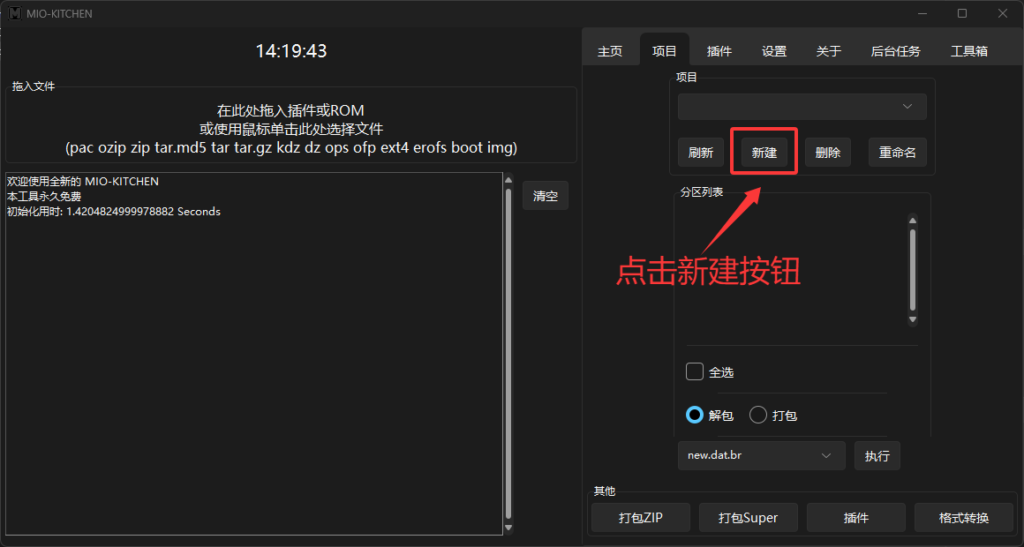Enable the 全选 checkbox
The height and width of the screenshot is (547, 1024).
(695, 372)
